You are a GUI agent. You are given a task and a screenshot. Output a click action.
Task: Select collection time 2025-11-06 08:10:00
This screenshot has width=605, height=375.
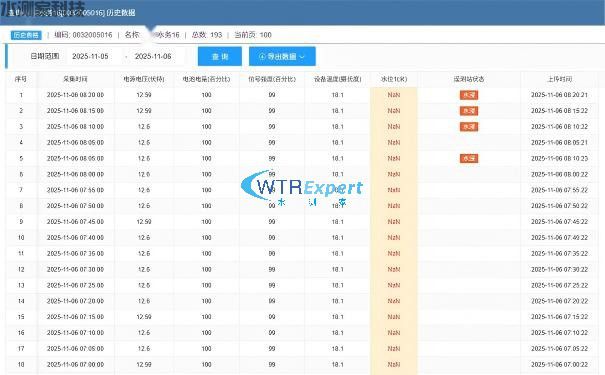[x=75, y=127]
